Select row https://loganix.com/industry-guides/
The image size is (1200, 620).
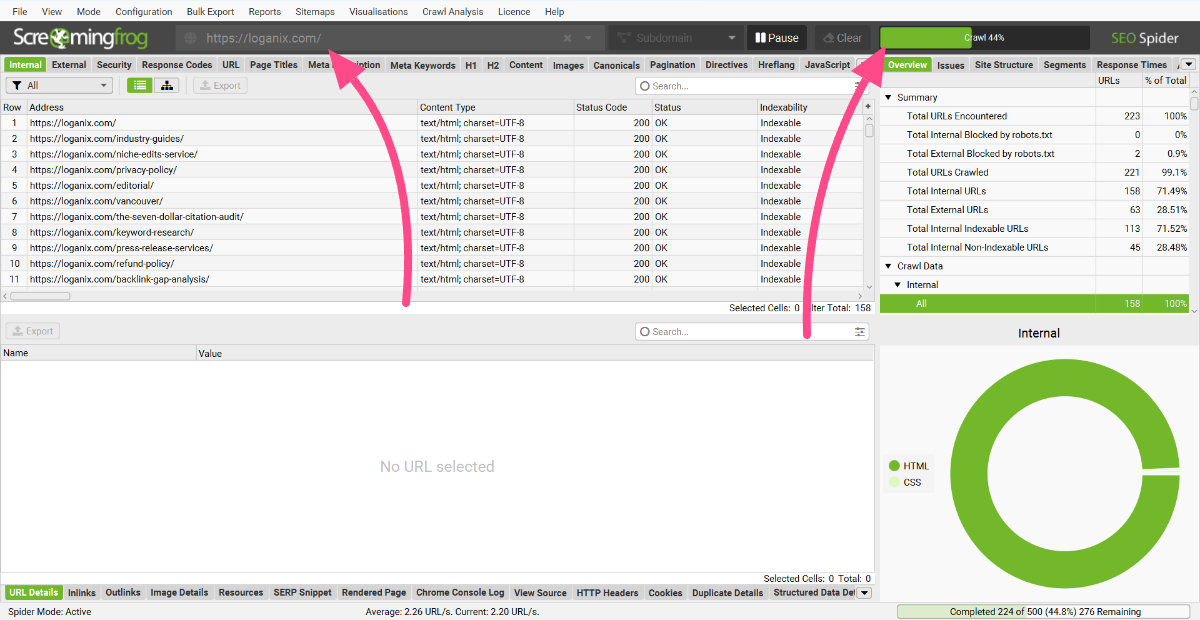coord(432,138)
